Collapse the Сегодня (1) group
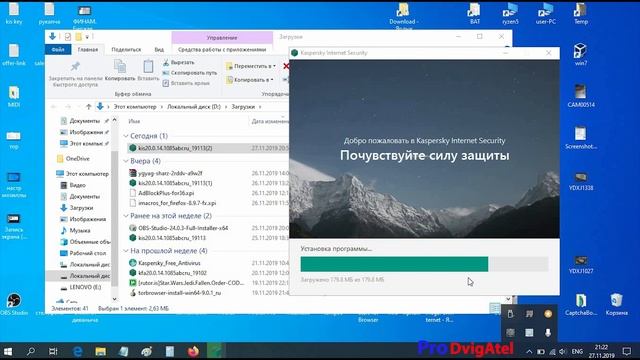The height and width of the screenshot is (360, 640). (126, 136)
